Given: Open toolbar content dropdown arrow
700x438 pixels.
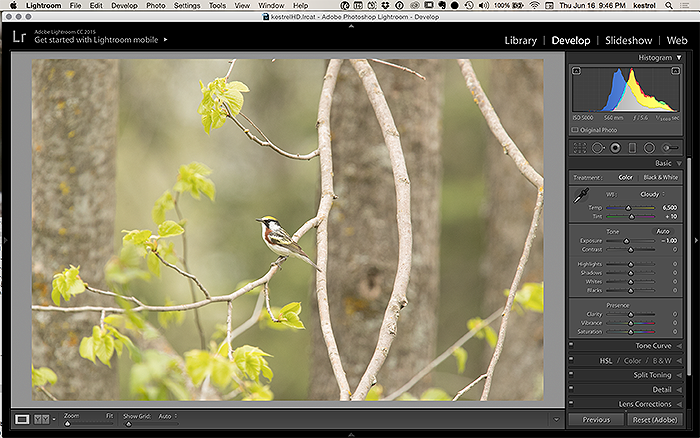Looking at the screenshot, I should [556, 419].
